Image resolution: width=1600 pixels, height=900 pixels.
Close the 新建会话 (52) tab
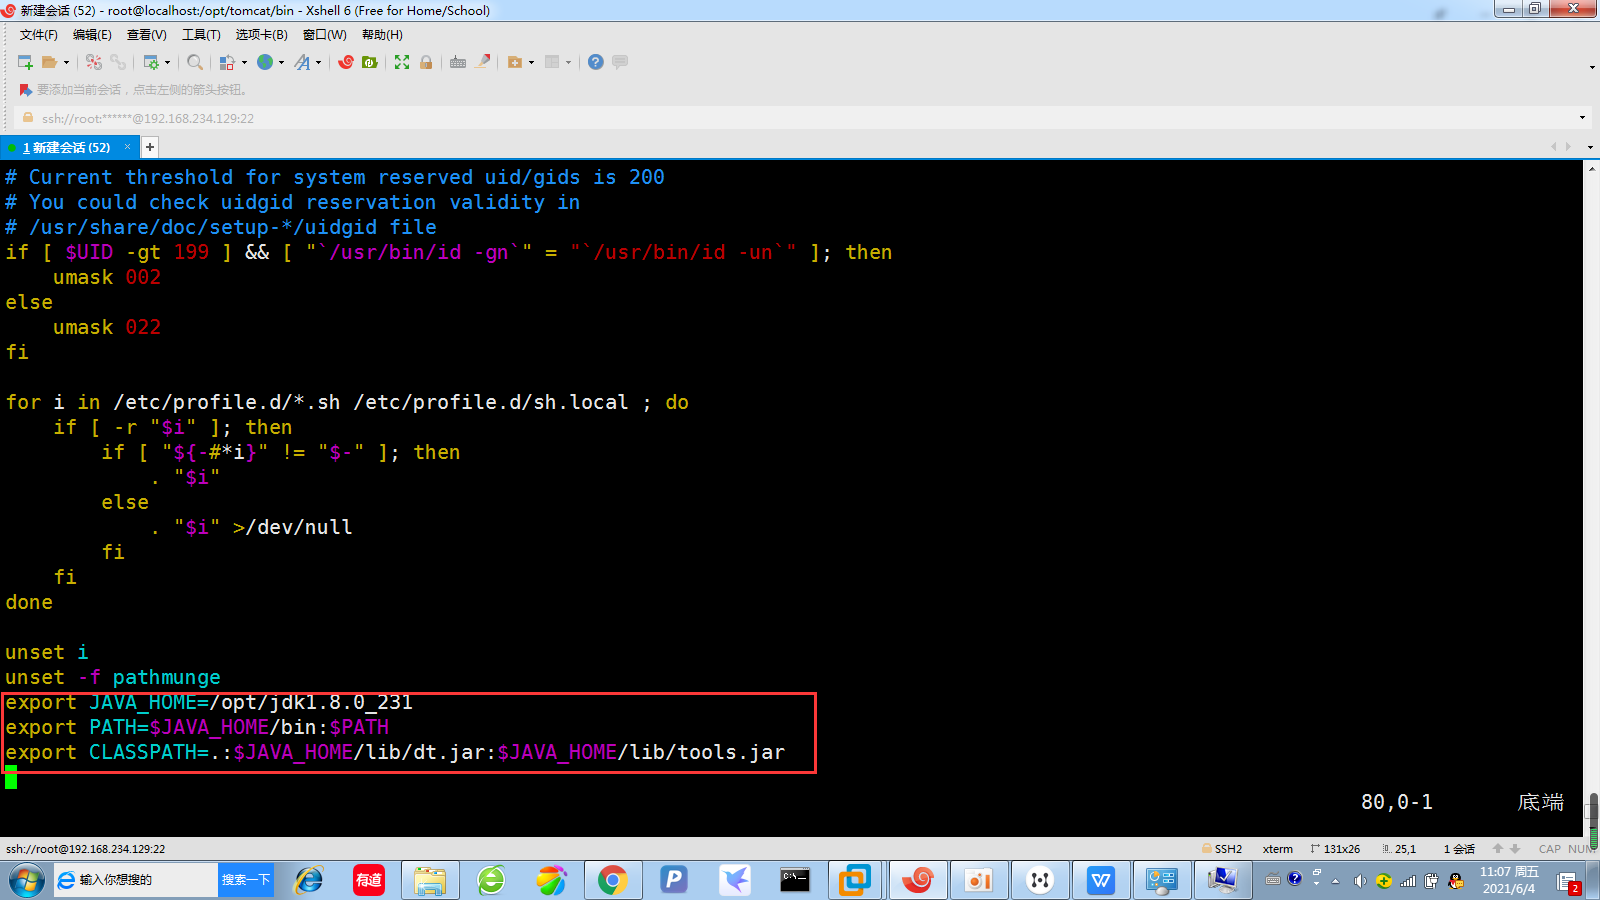128,147
